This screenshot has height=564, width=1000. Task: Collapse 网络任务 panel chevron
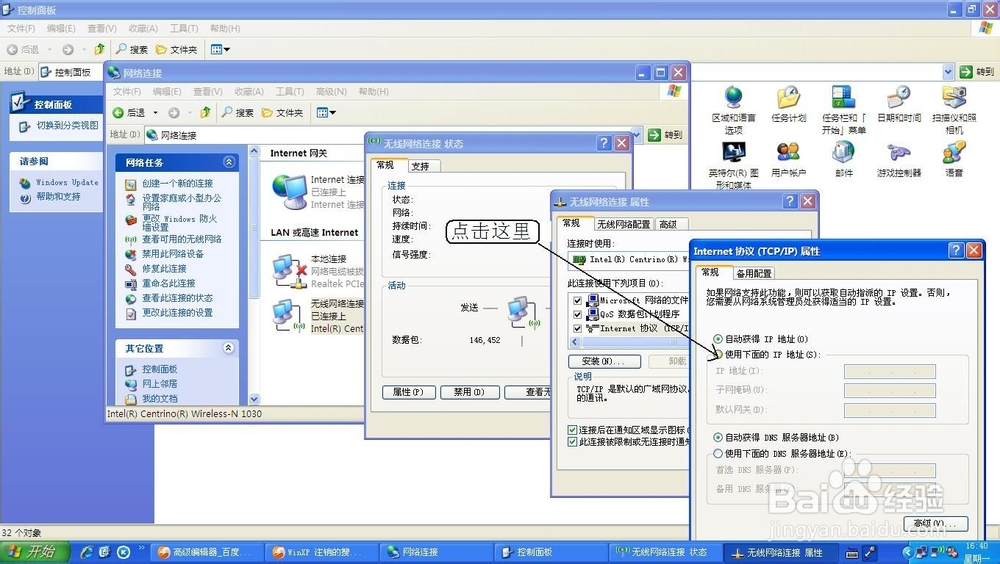228,162
